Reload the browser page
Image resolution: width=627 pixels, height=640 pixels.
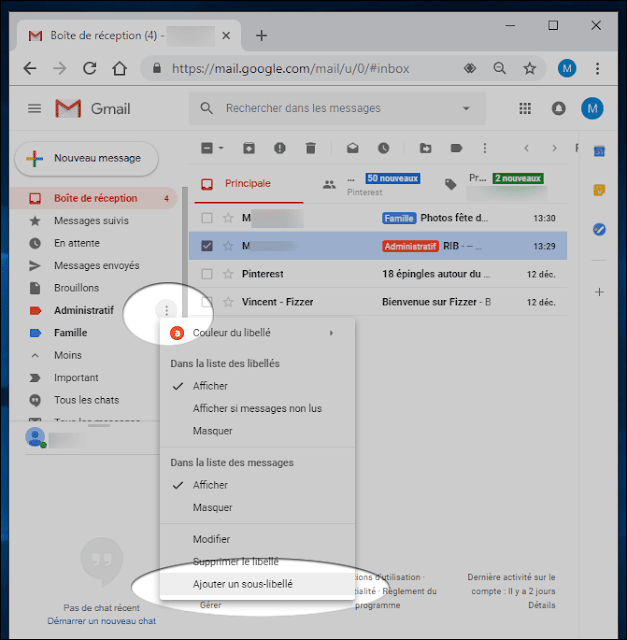pos(90,68)
